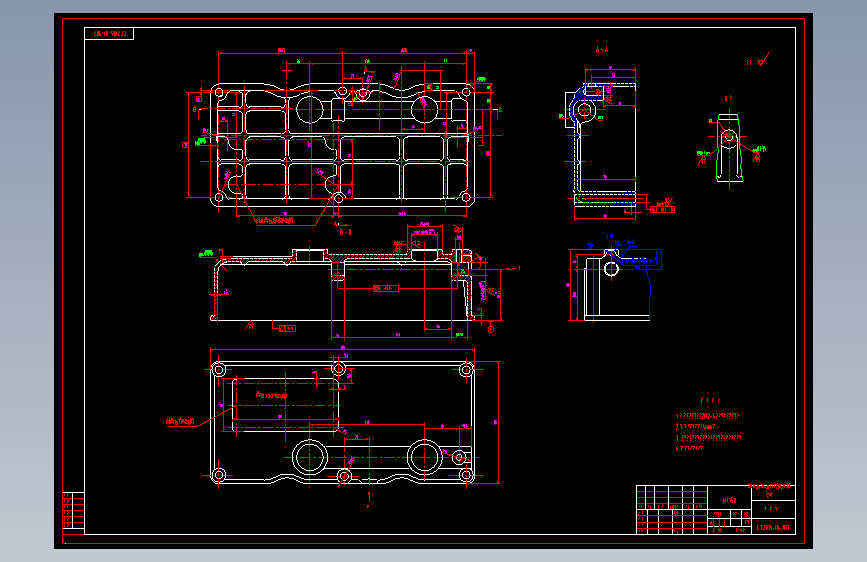Click the A-A section view label

point(602,50)
